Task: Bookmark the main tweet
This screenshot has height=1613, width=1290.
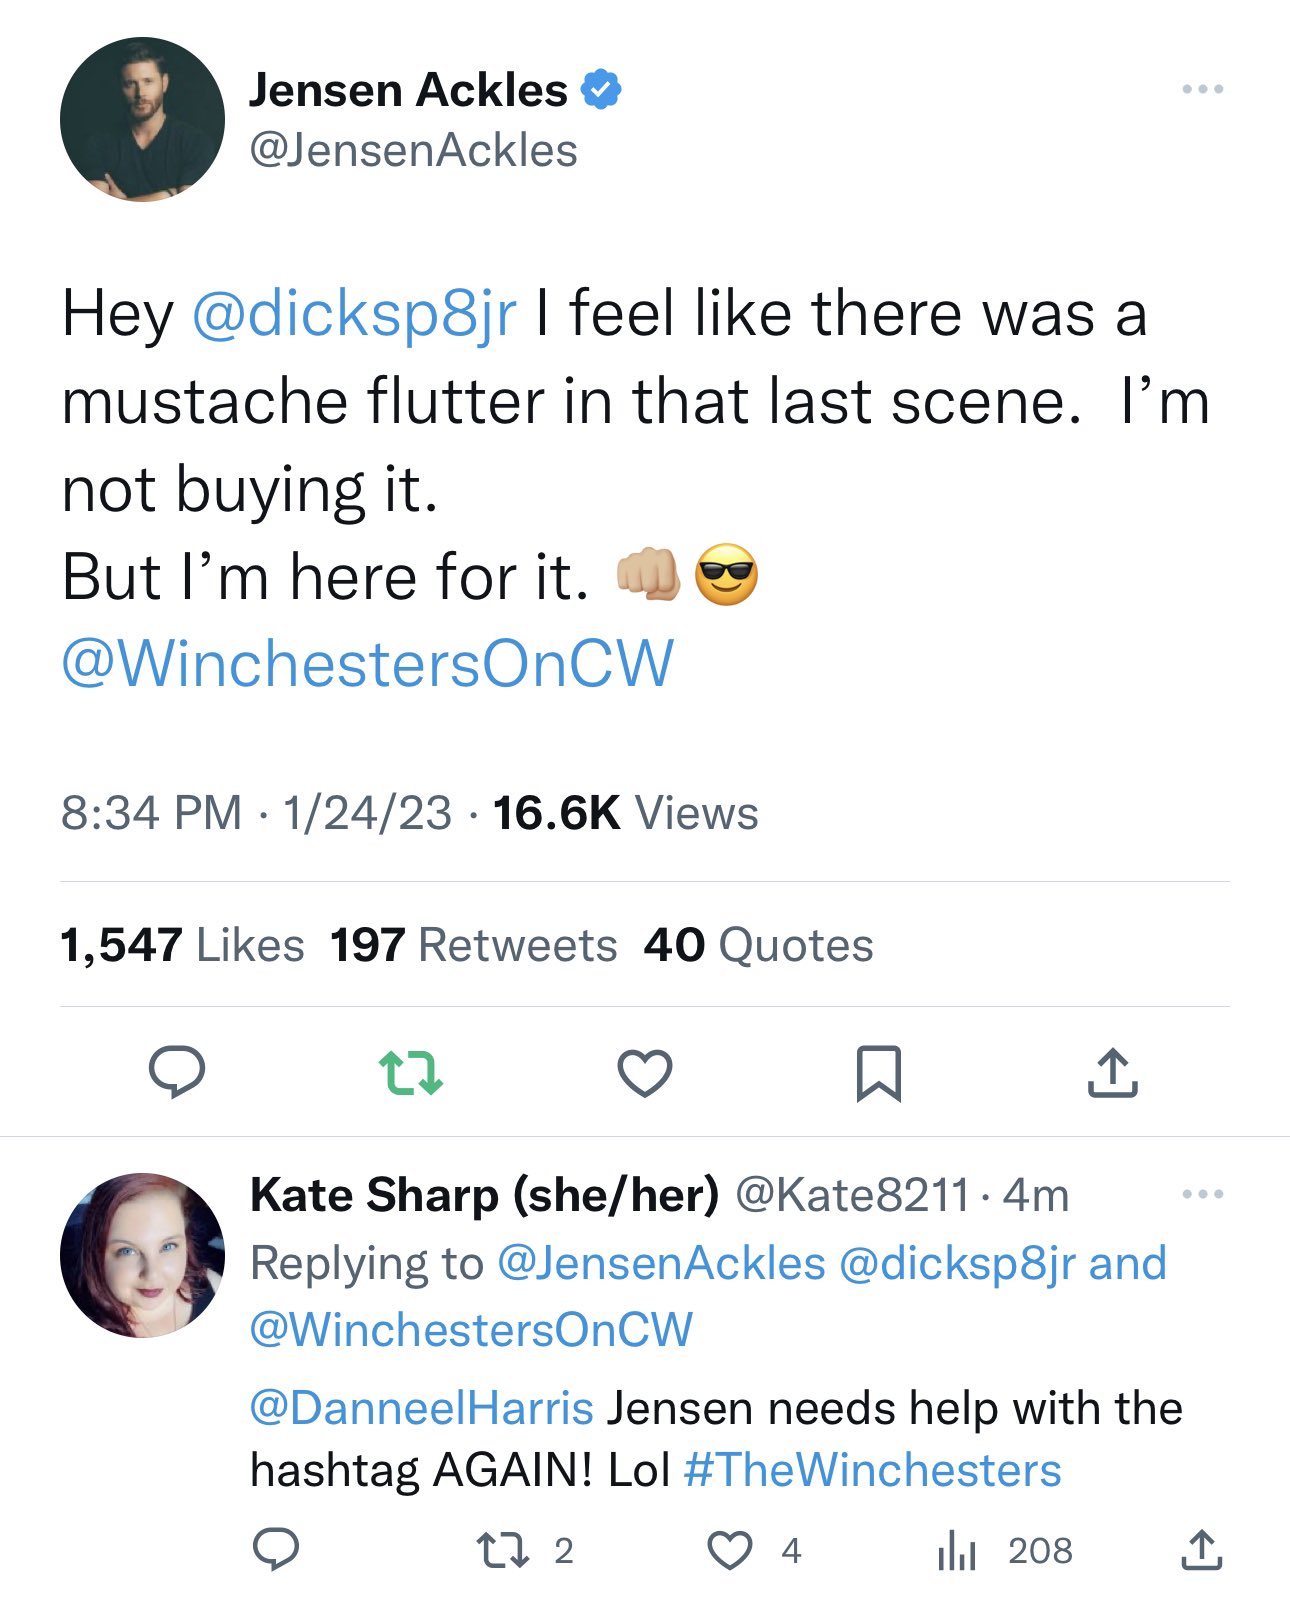Action: point(879,1073)
